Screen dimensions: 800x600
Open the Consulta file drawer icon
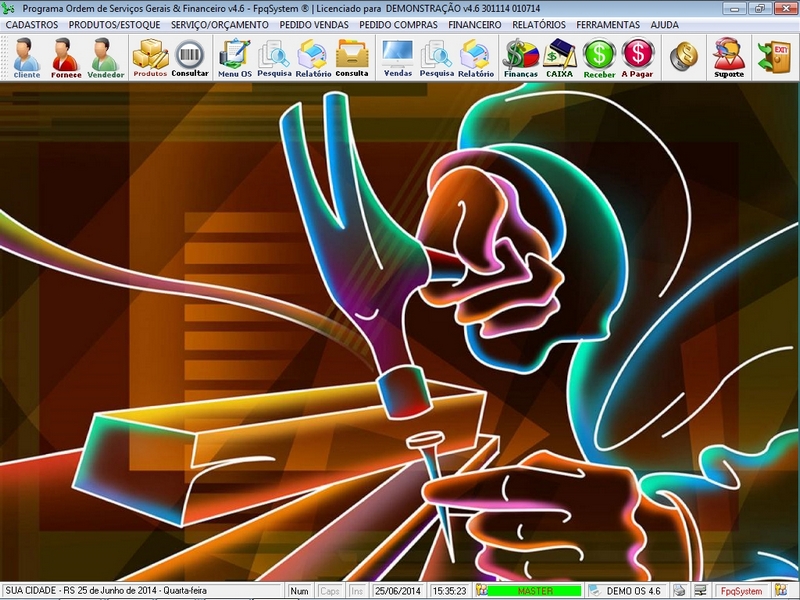pos(352,57)
